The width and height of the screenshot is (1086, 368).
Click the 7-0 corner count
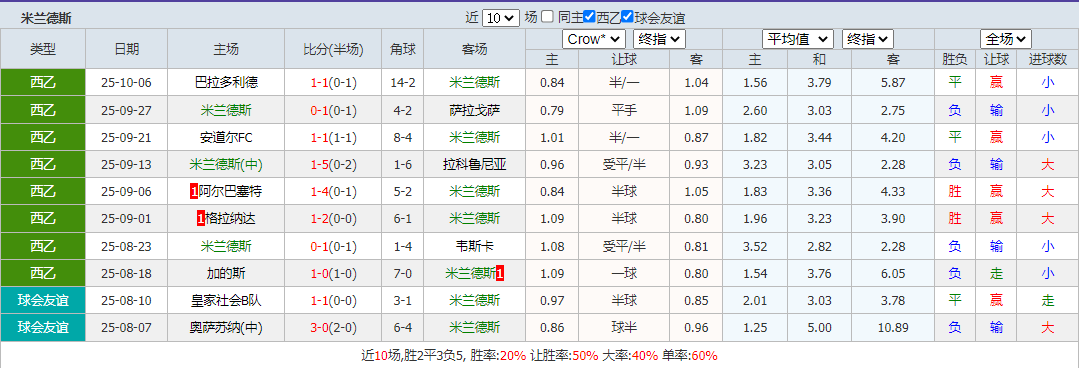tap(403, 274)
